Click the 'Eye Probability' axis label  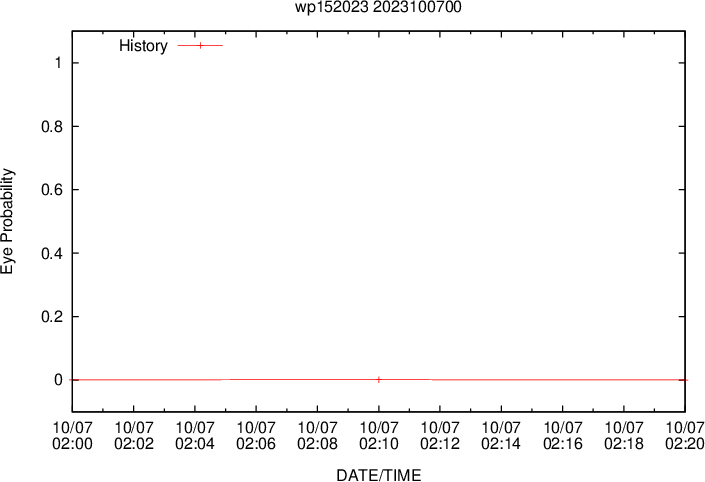pyautogui.click(x=8, y=221)
